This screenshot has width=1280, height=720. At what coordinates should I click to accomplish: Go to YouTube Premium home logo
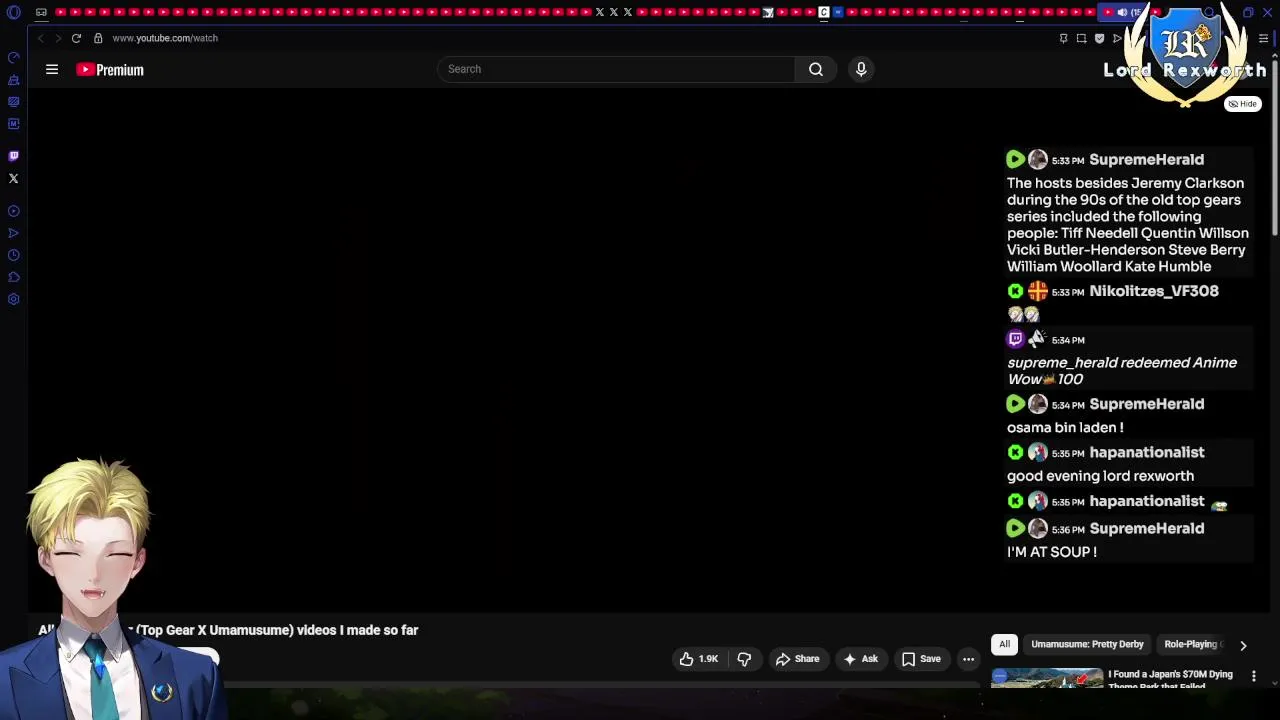110,70
